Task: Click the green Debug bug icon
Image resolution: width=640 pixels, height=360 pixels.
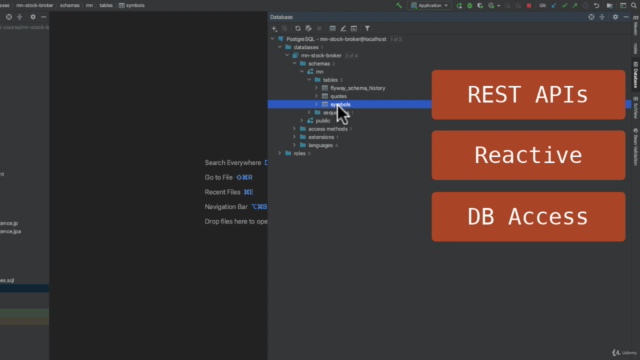Action: [470, 5]
